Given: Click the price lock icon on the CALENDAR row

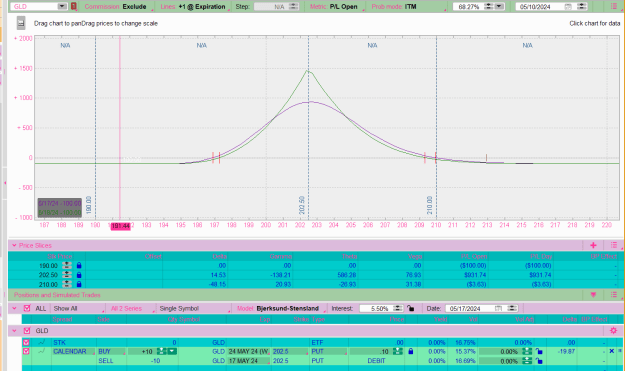Looking at the screenshot, I should (411, 351).
